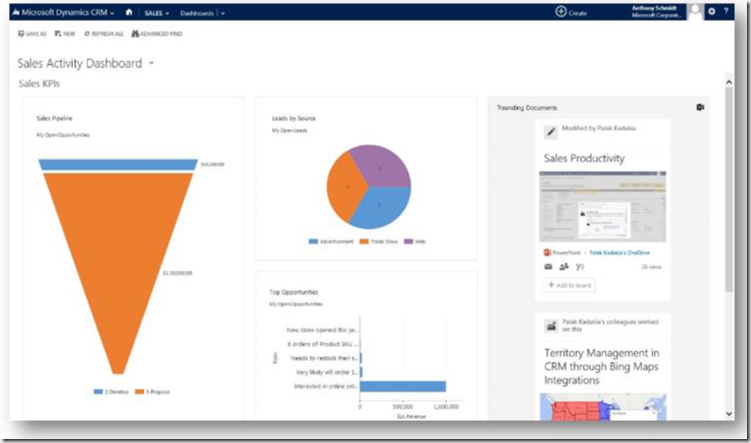751x443 pixels.
Task: Click PowerPoint icon under Sales Productivity
Action: click(x=547, y=252)
